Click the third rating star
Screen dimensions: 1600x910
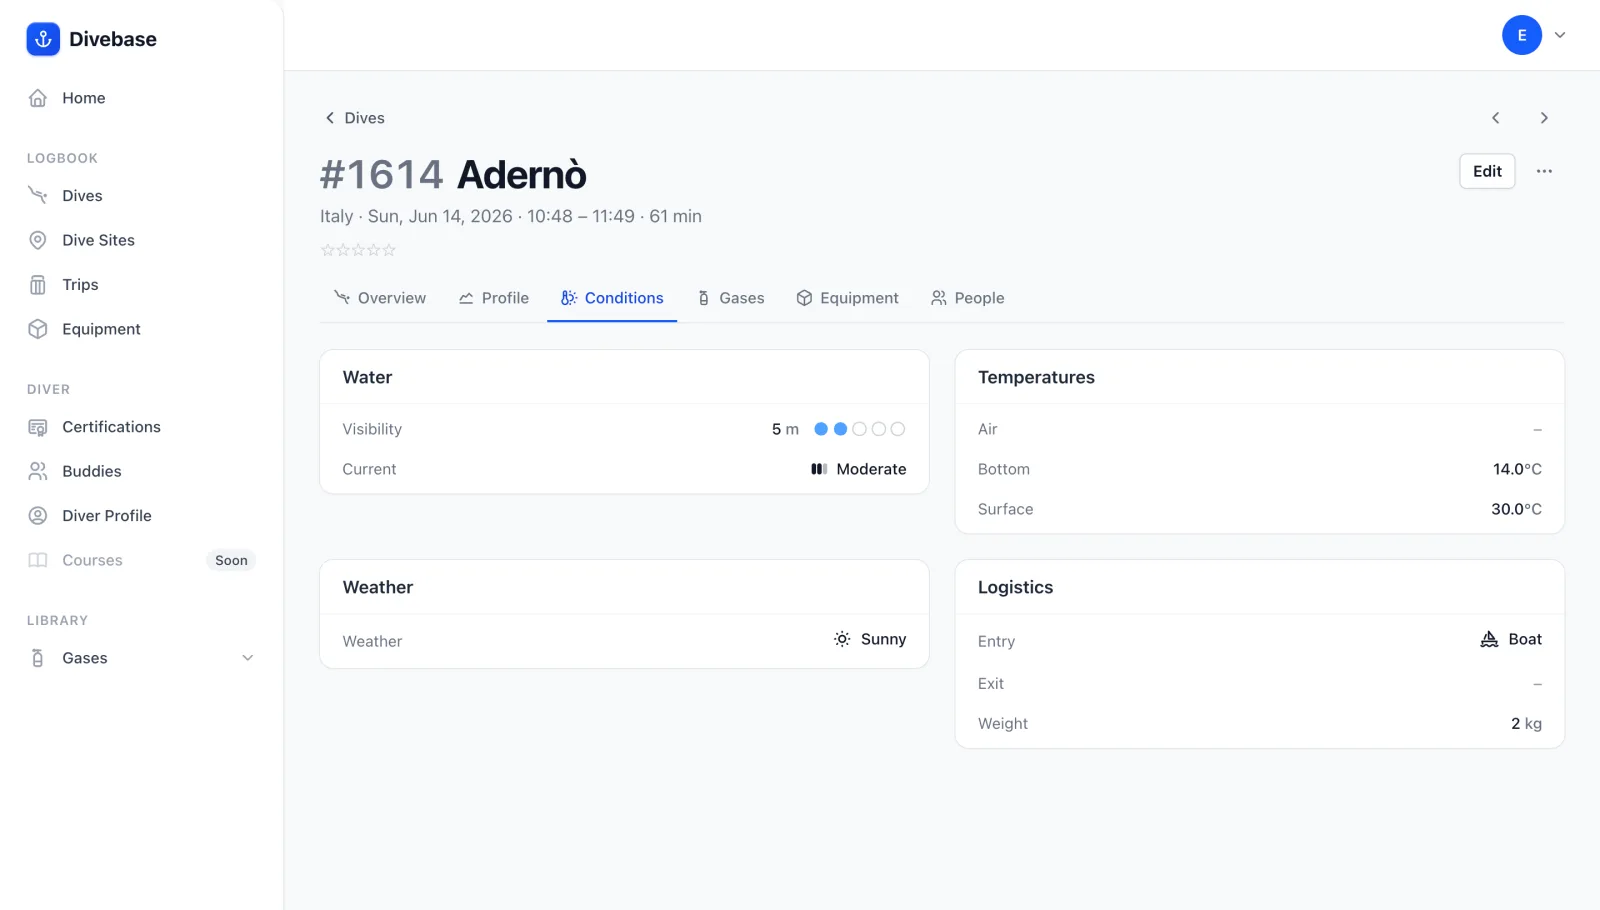(358, 250)
